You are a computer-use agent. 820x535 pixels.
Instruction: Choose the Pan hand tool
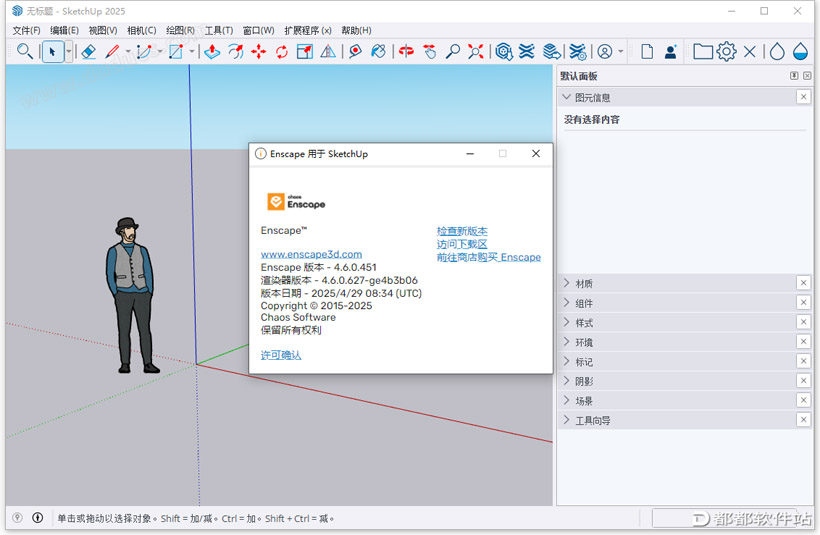pos(430,51)
